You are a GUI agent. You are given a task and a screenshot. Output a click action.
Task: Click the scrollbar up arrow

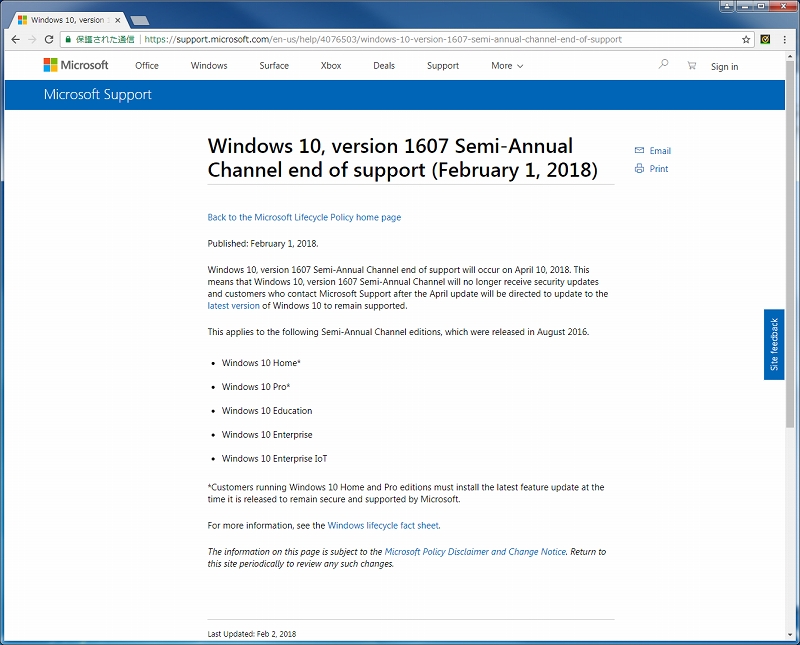(790, 56)
